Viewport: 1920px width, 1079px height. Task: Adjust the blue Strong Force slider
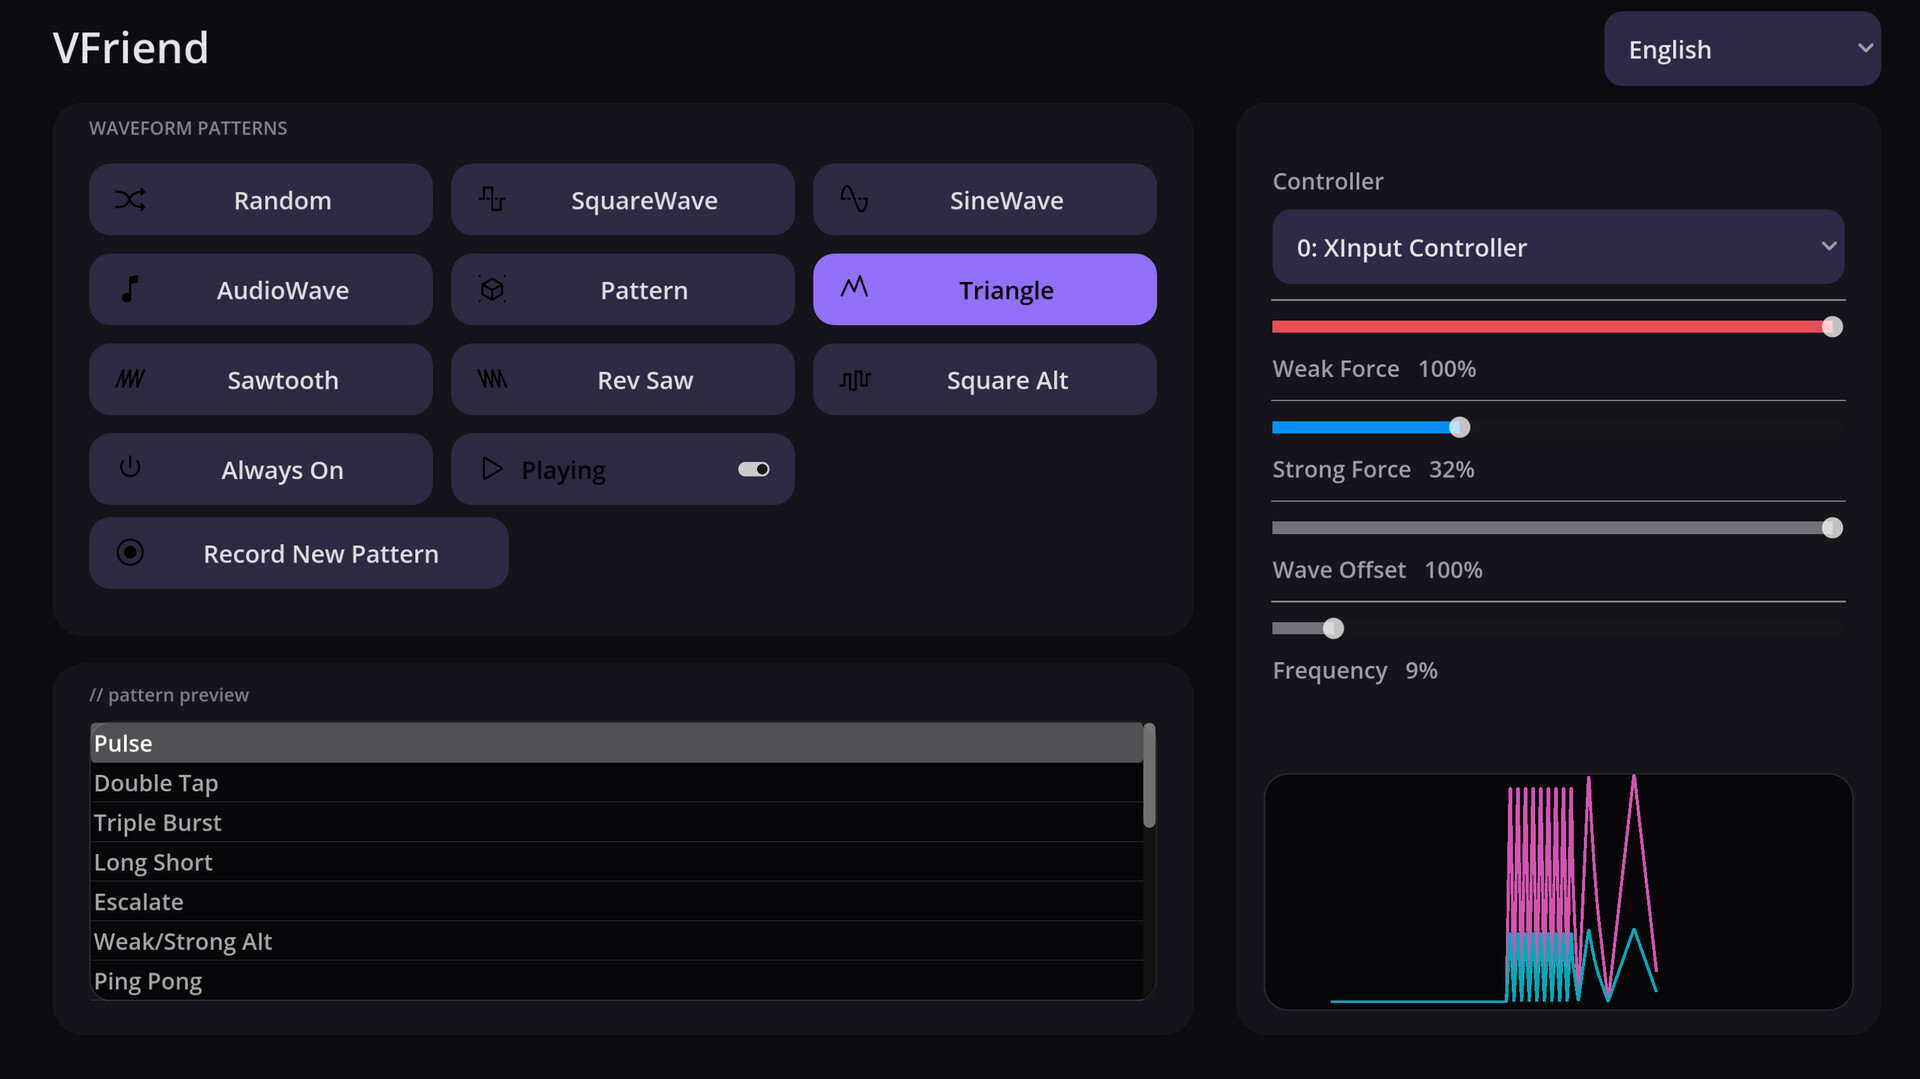click(x=1558, y=427)
